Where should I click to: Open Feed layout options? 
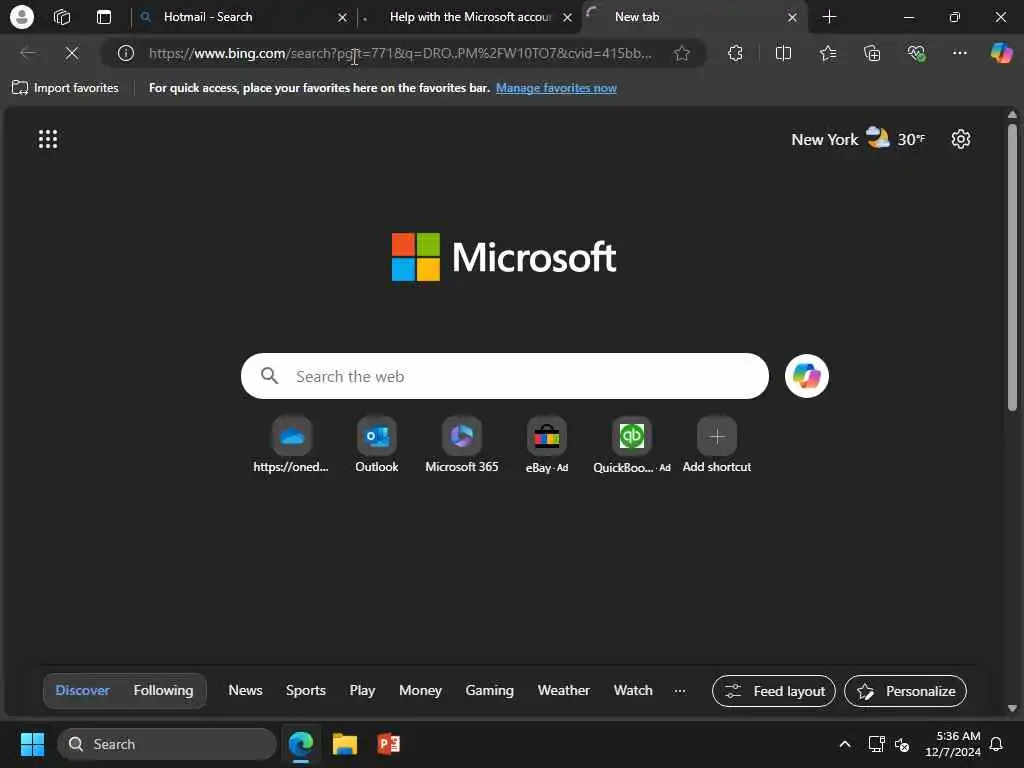coord(774,691)
